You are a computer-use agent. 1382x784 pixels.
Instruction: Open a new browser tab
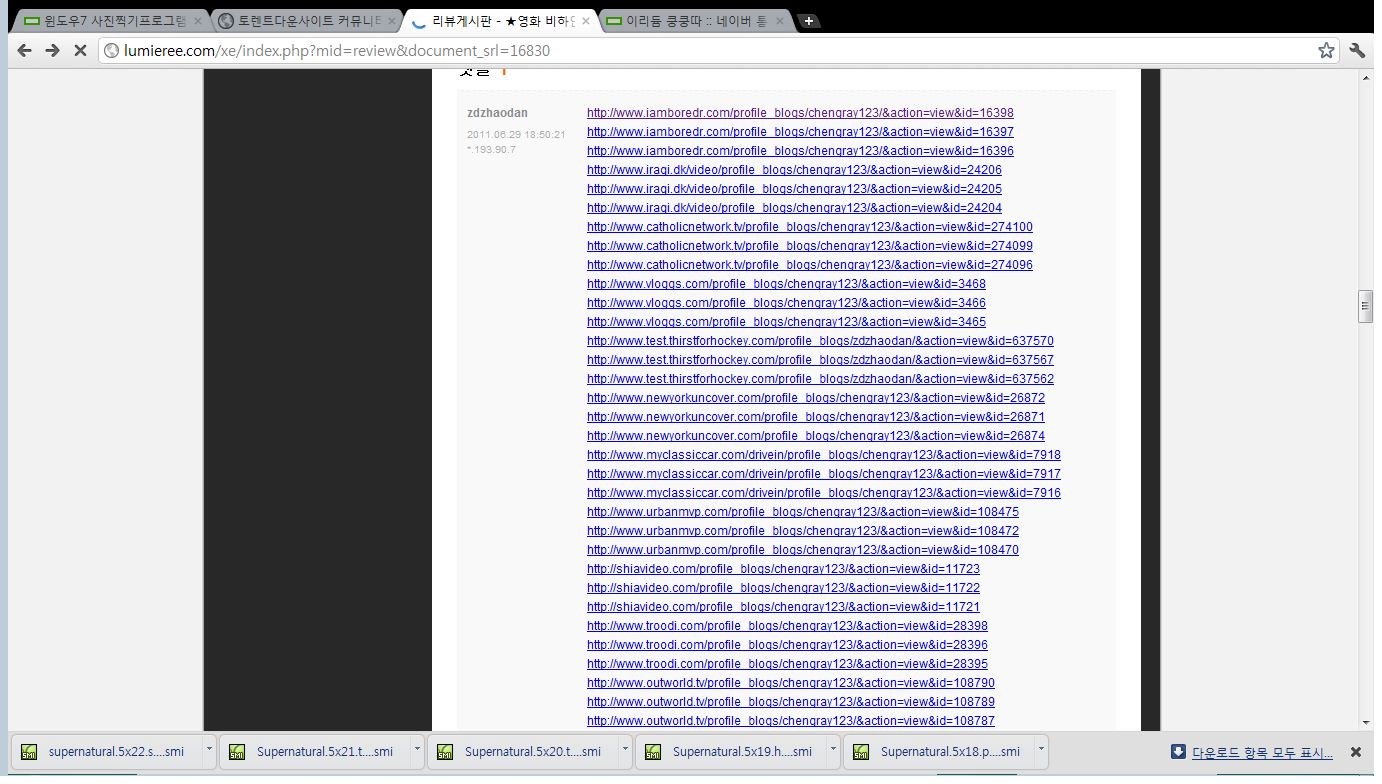tap(809, 21)
